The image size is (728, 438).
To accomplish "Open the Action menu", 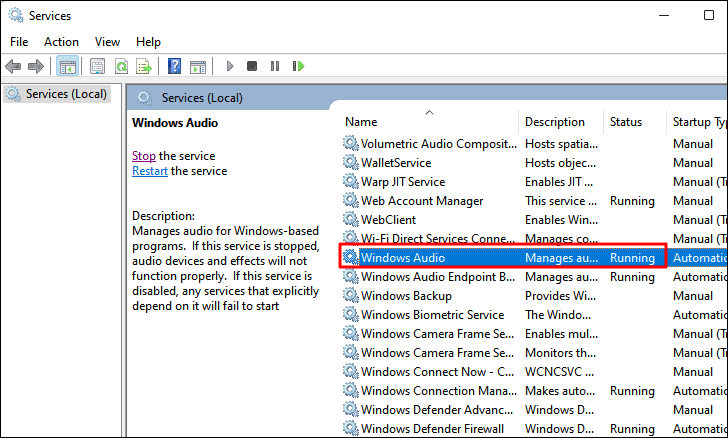I will point(61,42).
